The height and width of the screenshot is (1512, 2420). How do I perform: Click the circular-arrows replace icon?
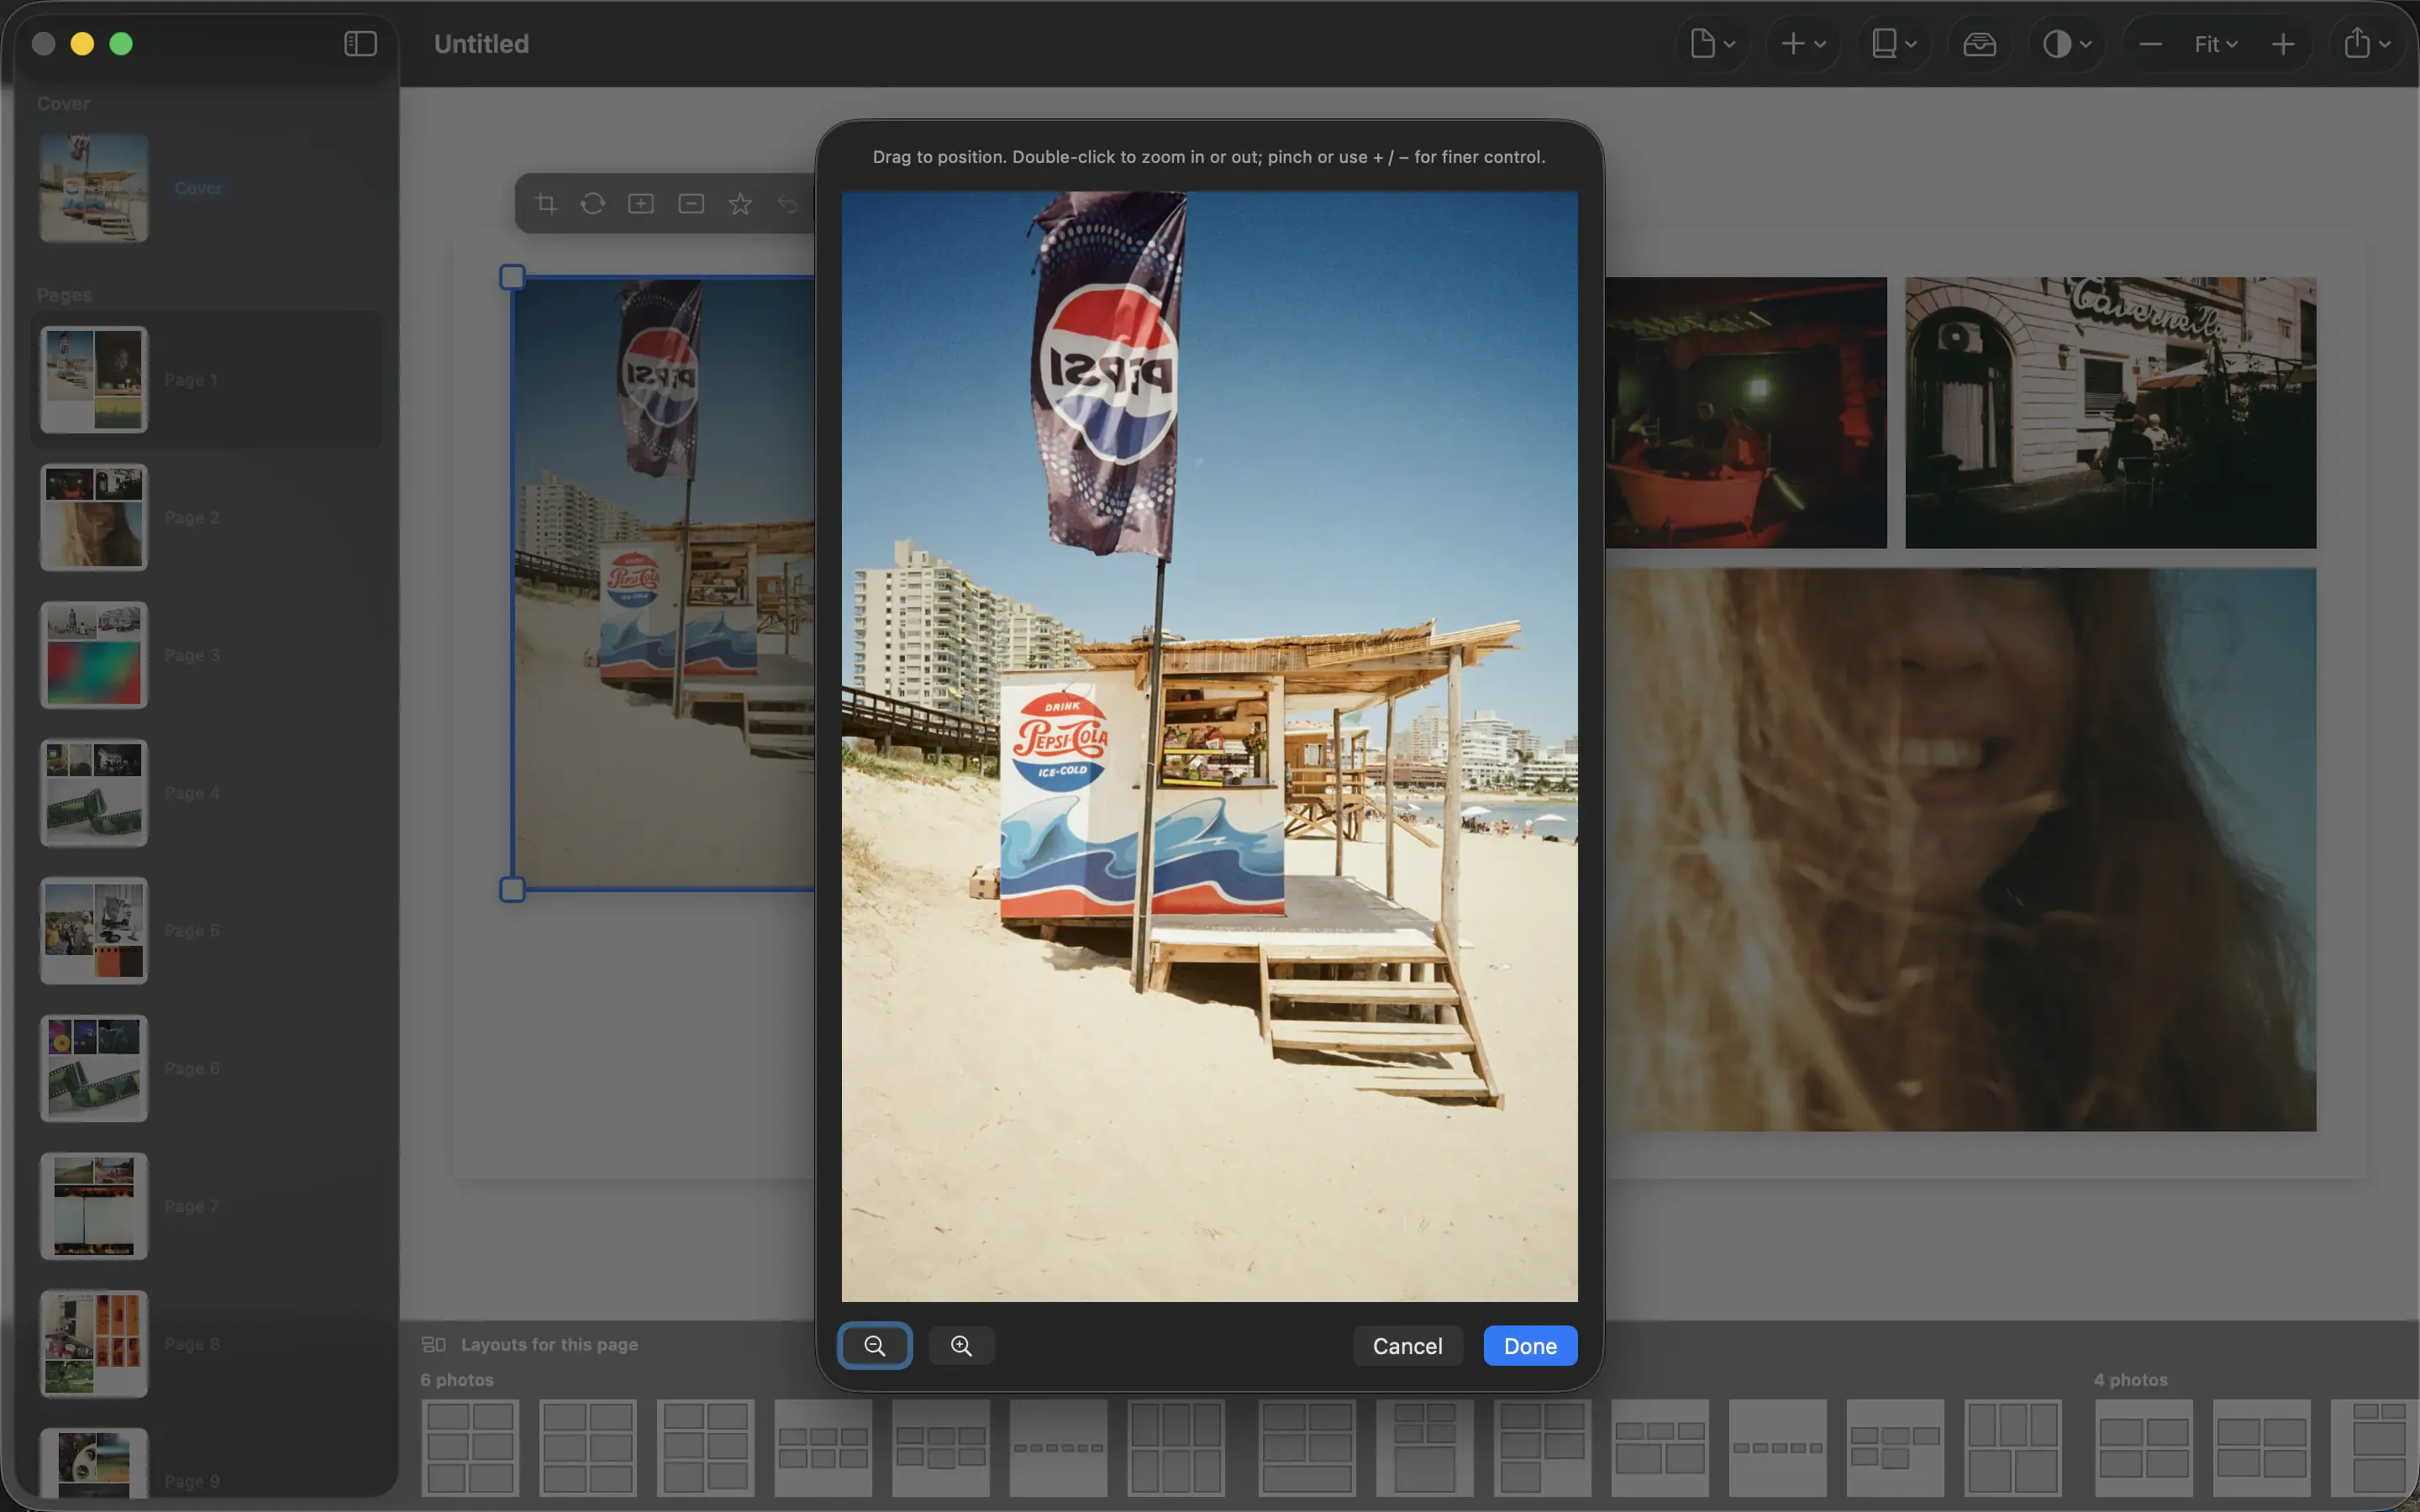593,204
